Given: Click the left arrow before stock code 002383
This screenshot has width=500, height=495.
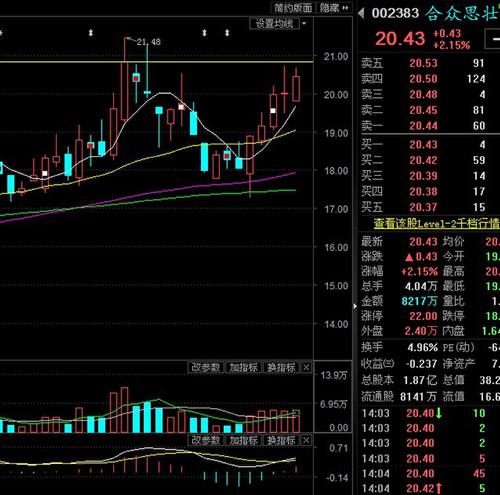Looking at the screenshot, I should (361, 13).
